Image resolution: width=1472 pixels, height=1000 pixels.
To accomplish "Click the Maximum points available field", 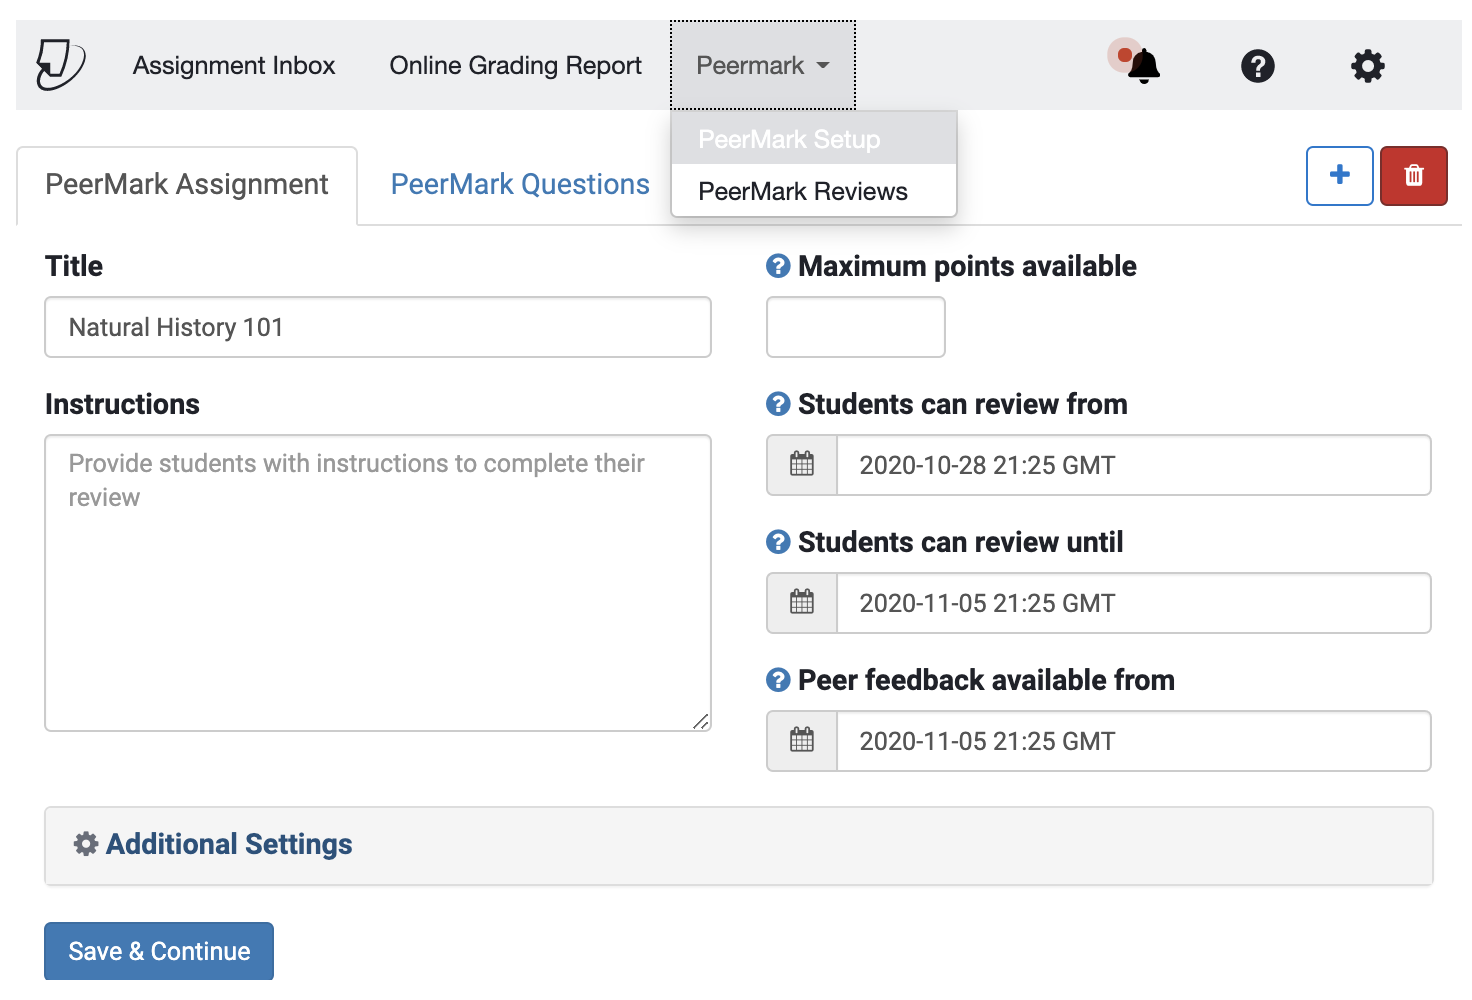I will (x=856, y=327).
